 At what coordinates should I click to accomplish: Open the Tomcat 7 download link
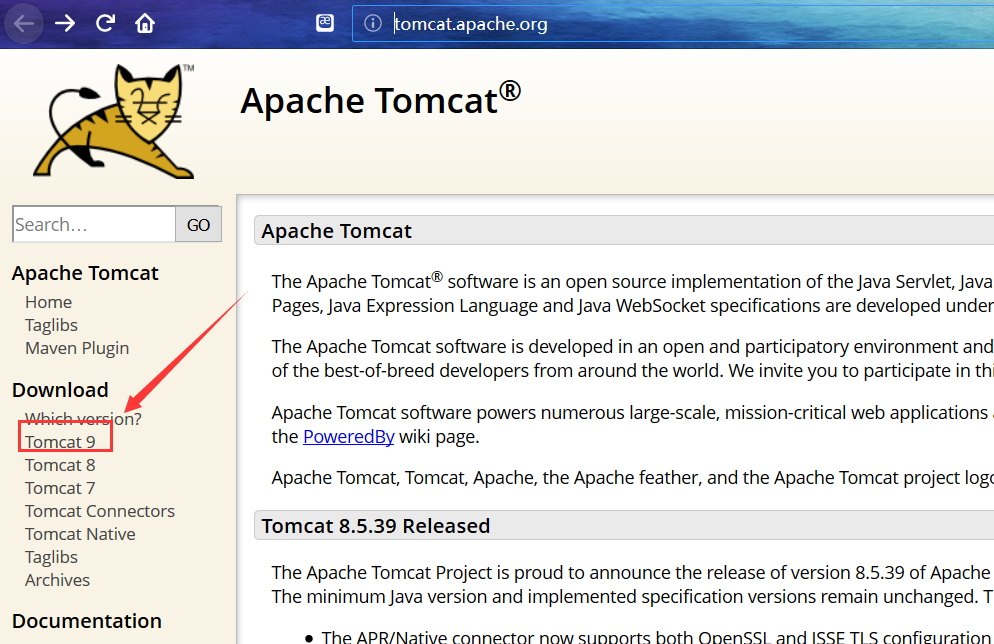60,488
